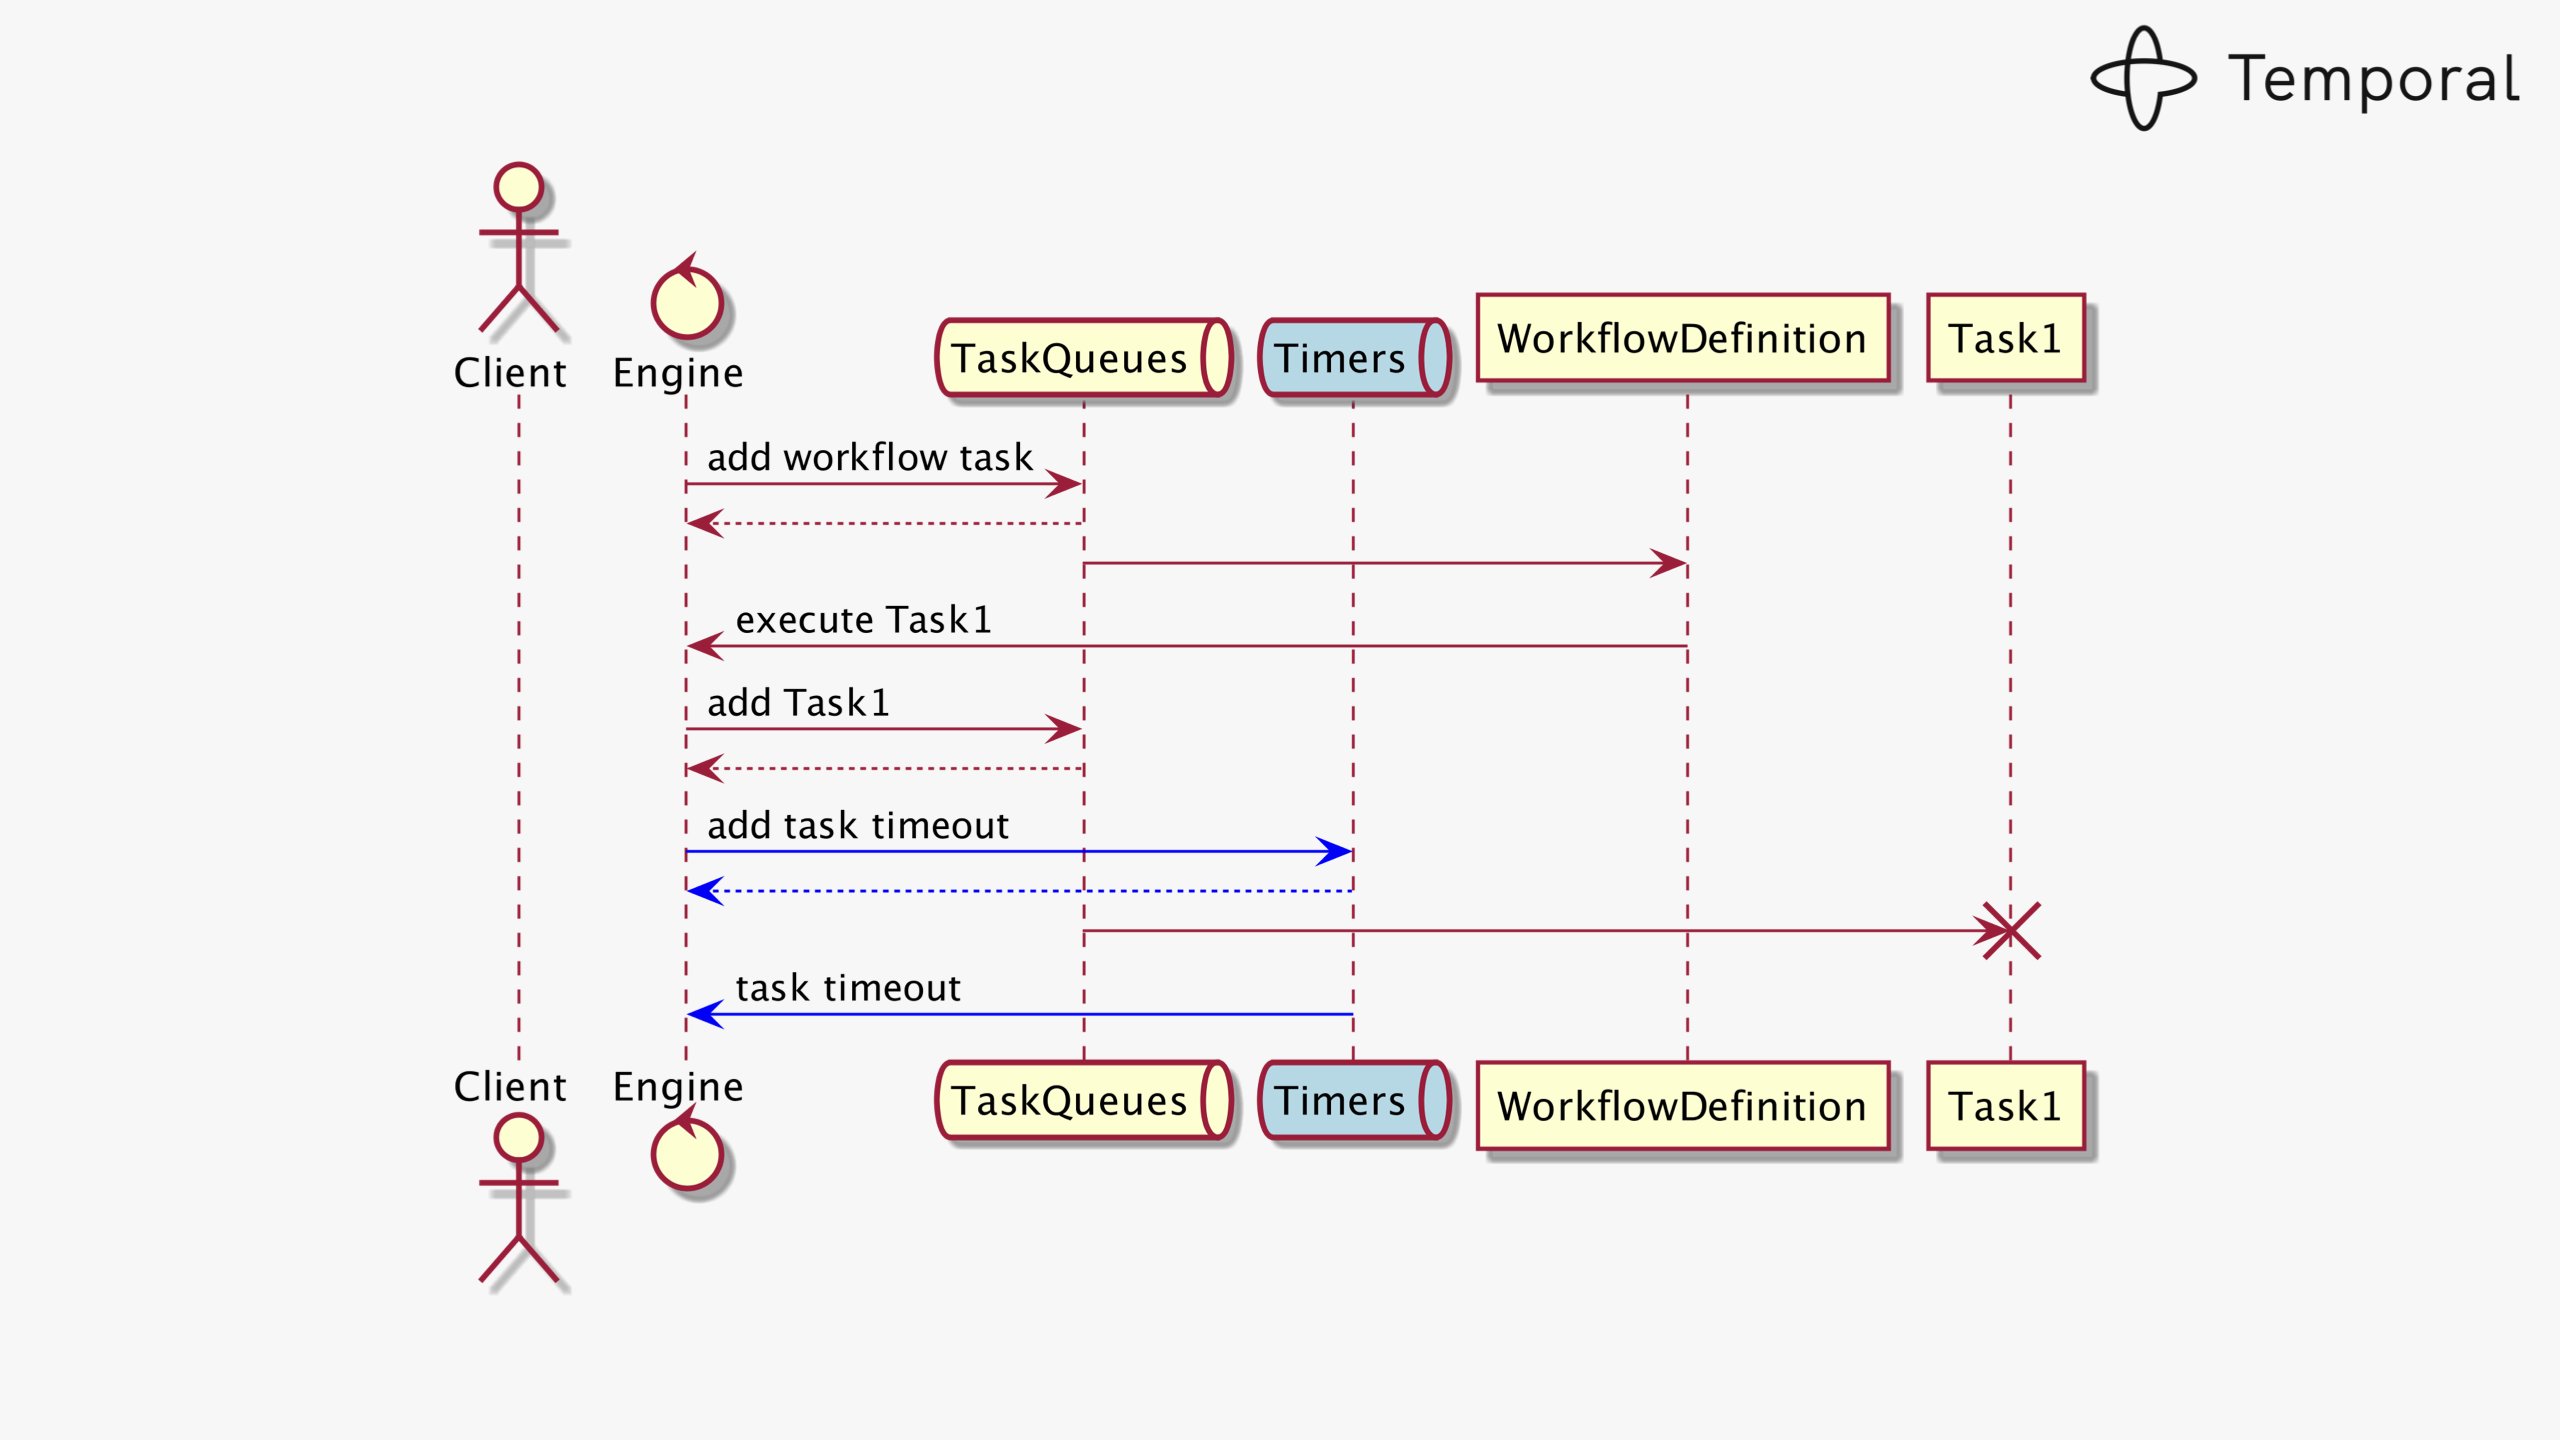Click the bottom blue Timers queue shape
The width and height of the screenshot is (2560, 1440).
tap(1354, 1100)
